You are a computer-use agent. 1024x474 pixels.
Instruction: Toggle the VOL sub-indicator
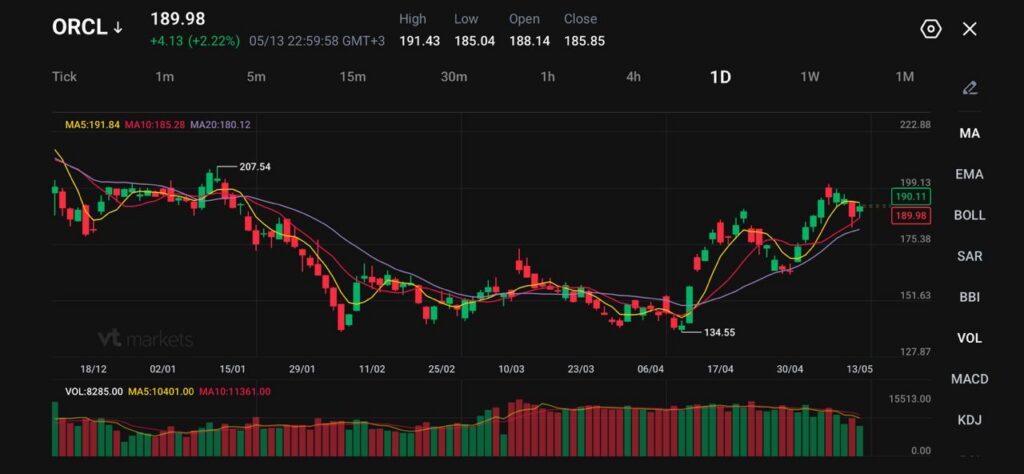[x=970, y=338]
